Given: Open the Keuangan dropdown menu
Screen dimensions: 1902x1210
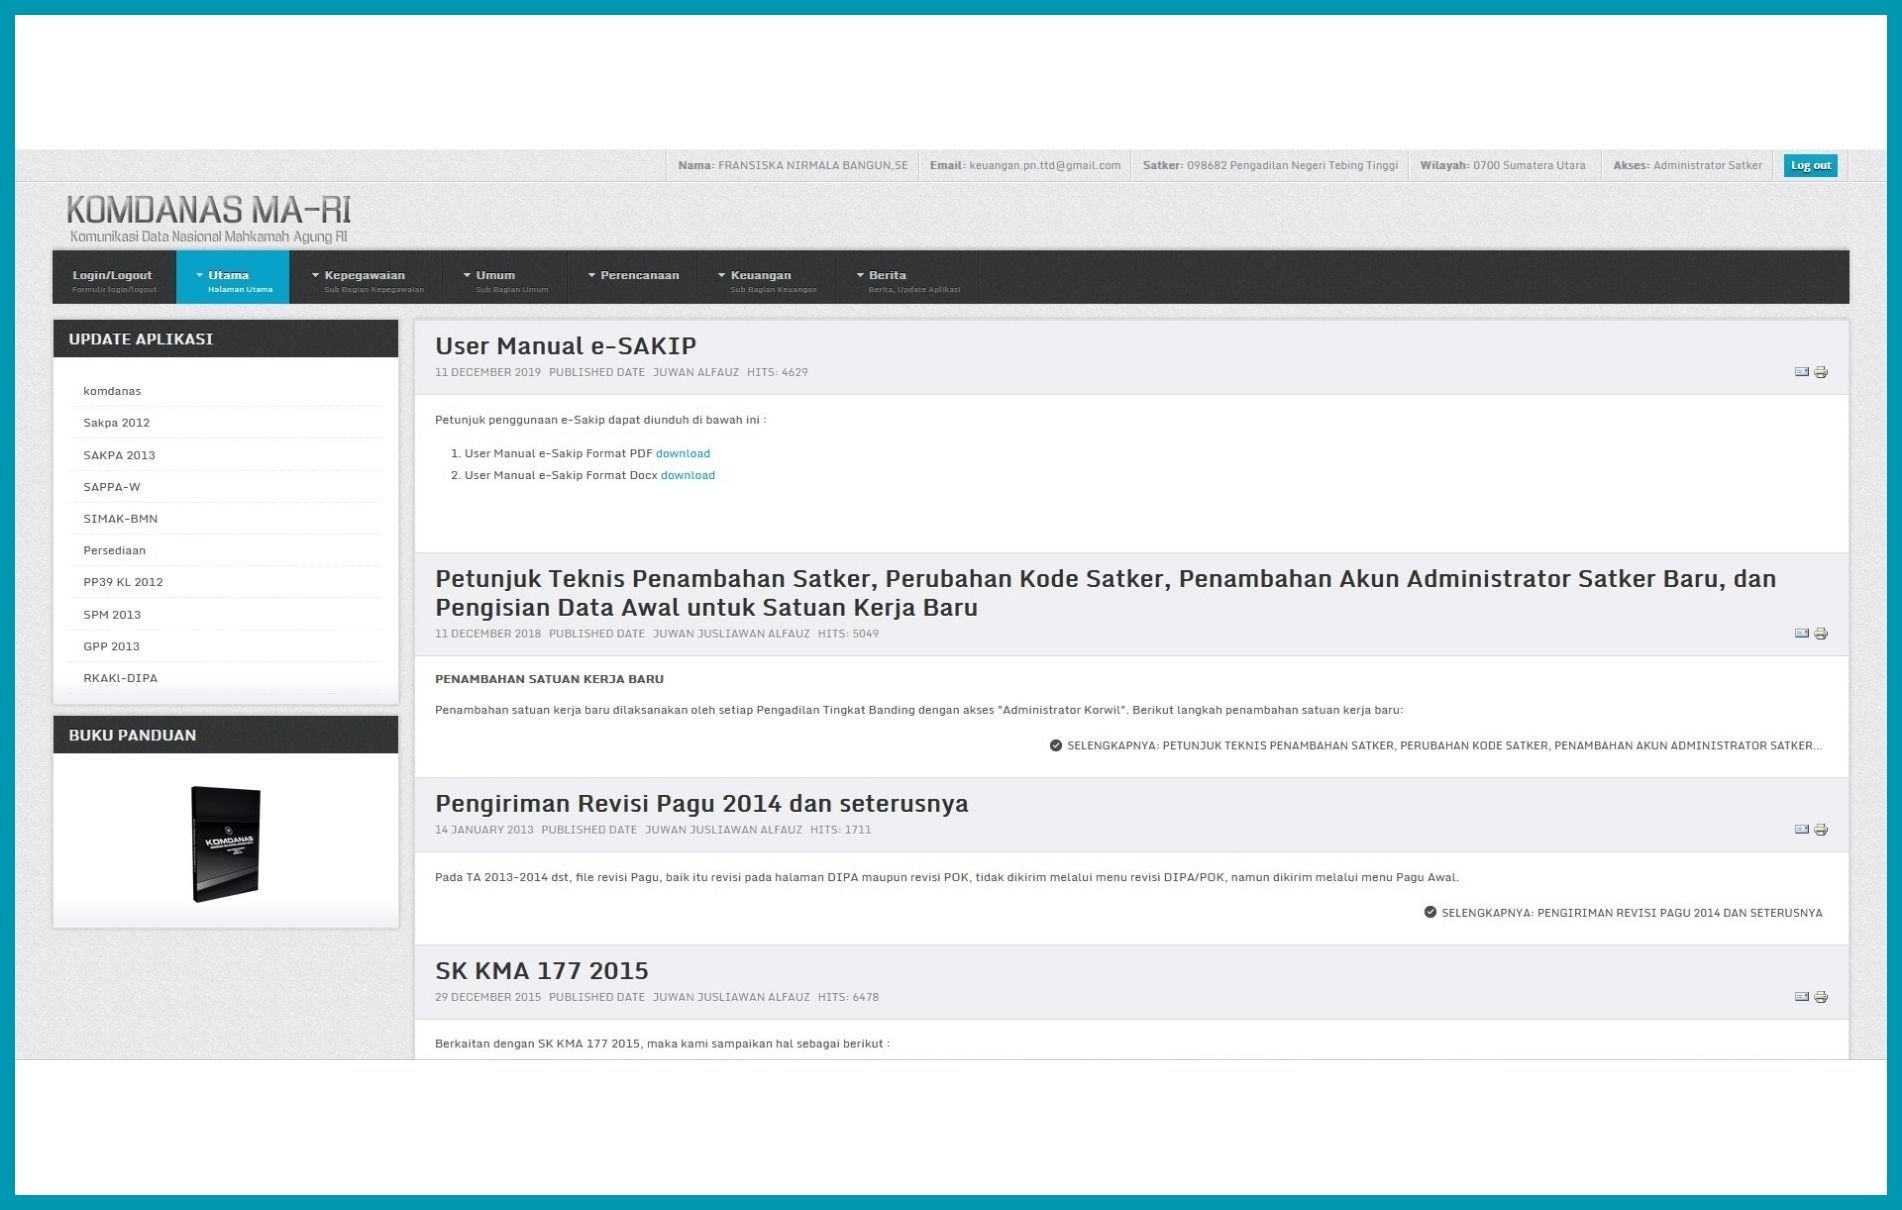Looking at the screenshot, I should tap(760, 277).
